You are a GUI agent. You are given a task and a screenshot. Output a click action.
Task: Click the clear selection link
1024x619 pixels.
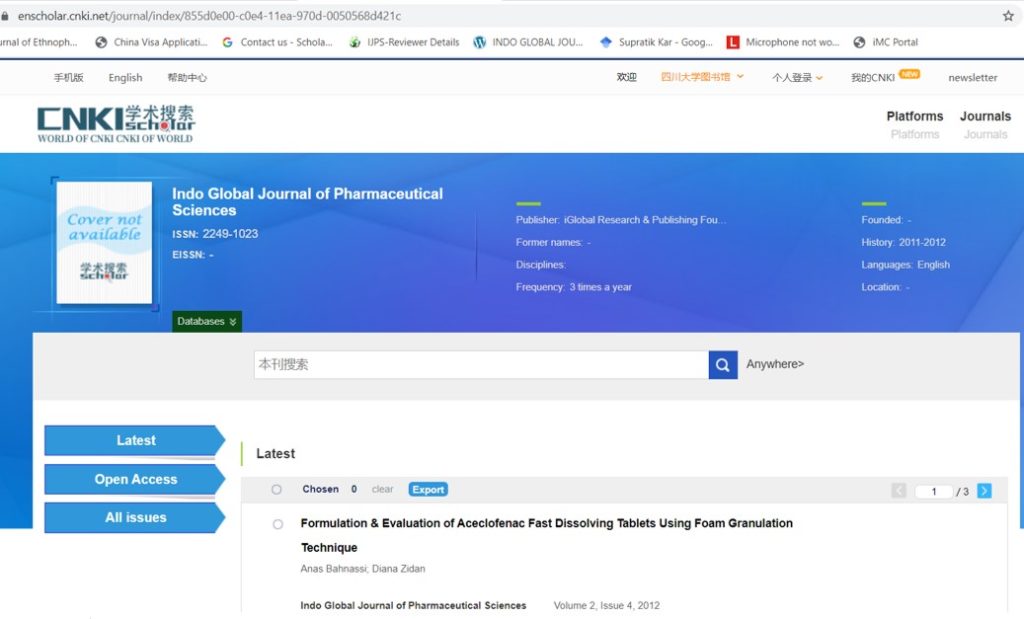(383, 490)
